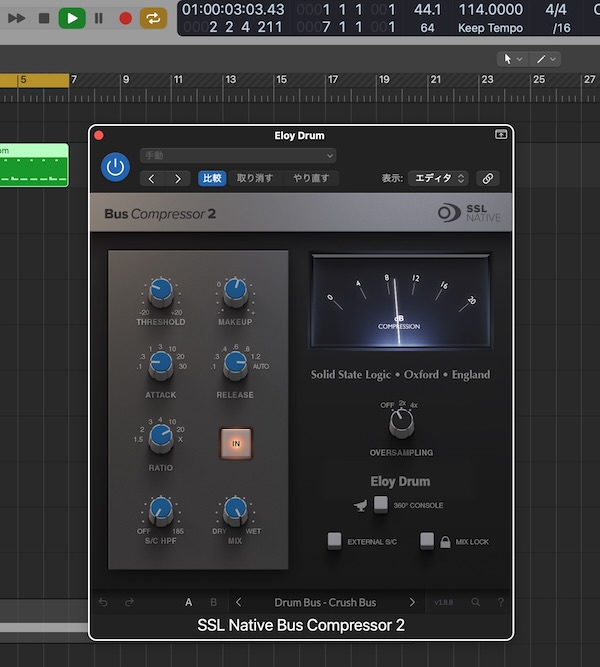The height and width of the screenshot is (667, 600).
Task: Click the dry/wet MIX knob
Action: [235, 511]
